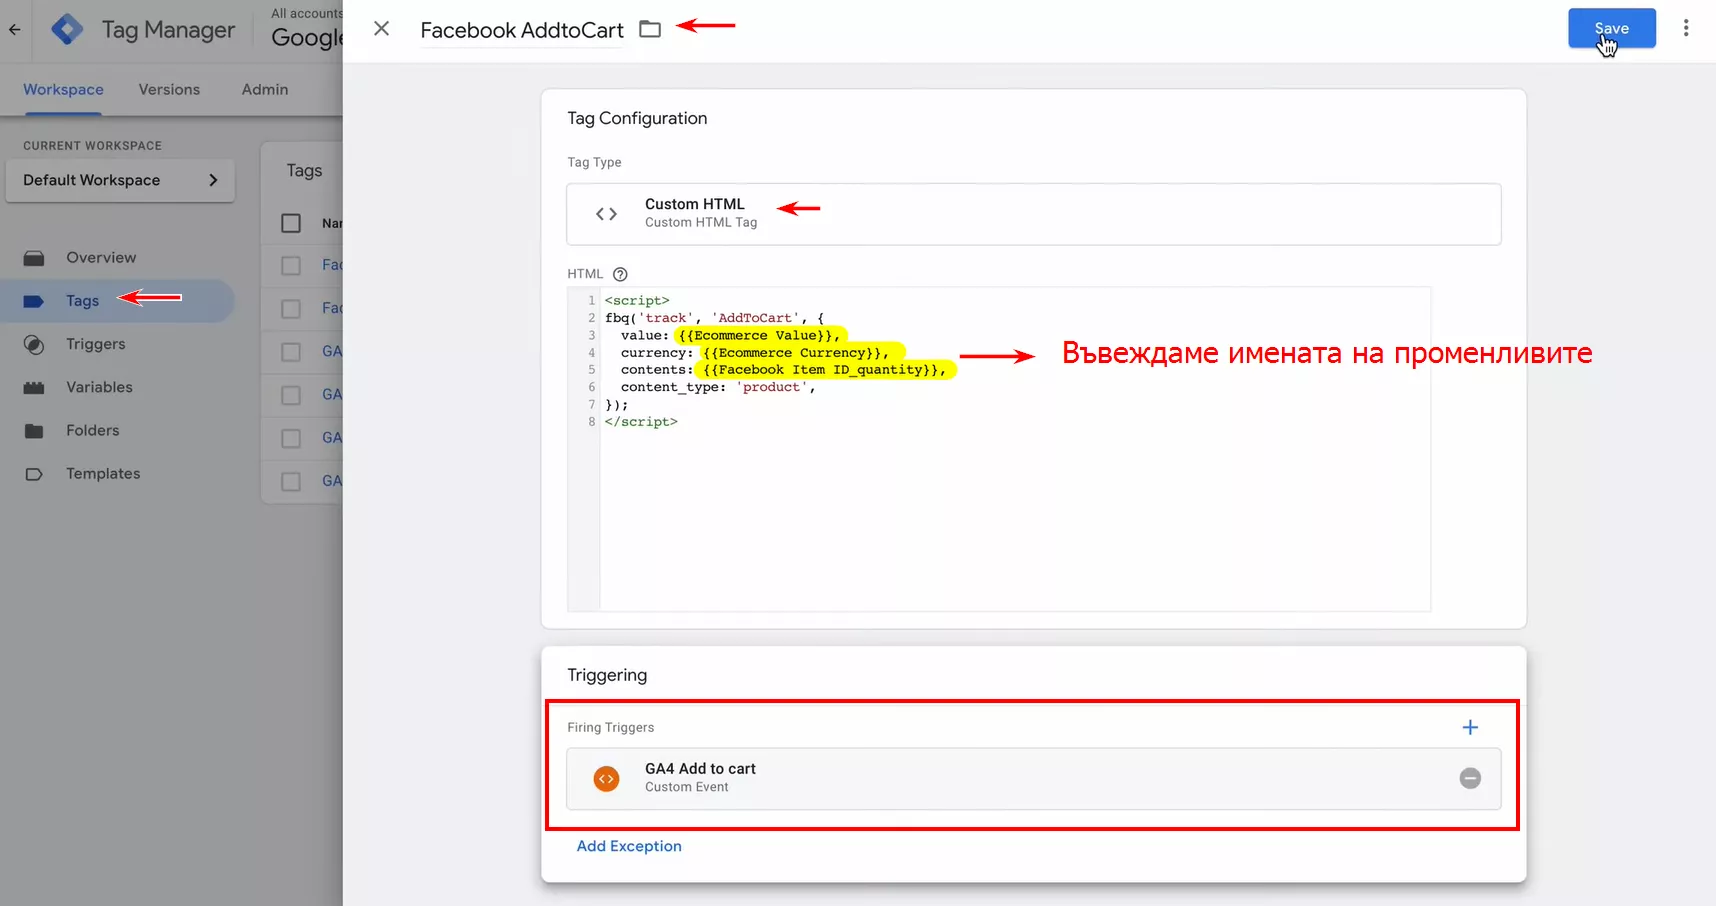The height and width of the screenshot is (906, 1716).
Task: Edit the Facebook AddtoCart tag name field
Action: [x=522, y=30]
